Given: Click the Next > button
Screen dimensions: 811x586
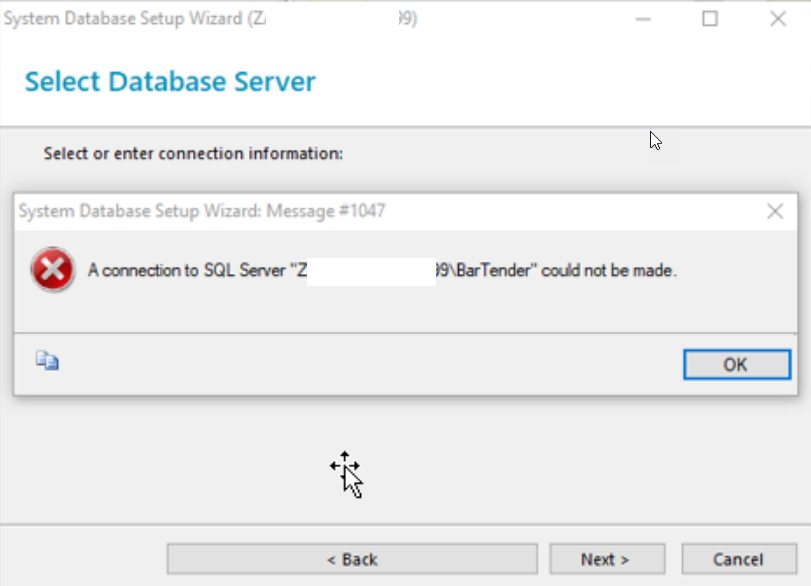Looking at the screenshot, I should click(607, 559).
